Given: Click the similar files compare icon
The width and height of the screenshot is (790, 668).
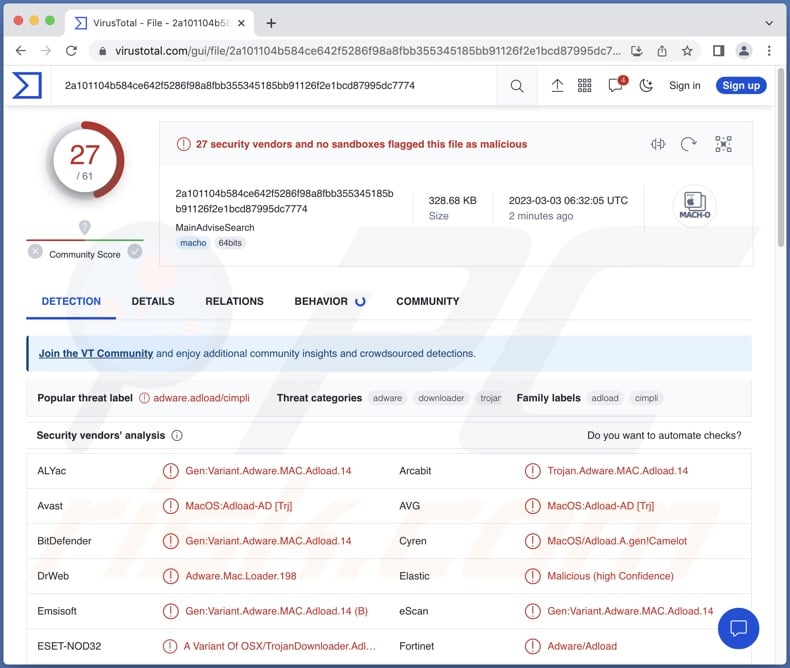Looking at the screenshot, I should tap(658, 145).
